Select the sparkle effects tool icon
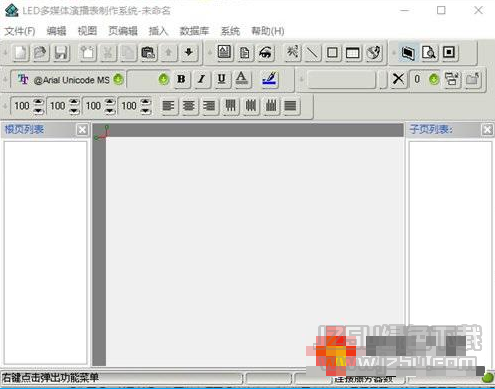495x389 pixels. click(292, 52)
